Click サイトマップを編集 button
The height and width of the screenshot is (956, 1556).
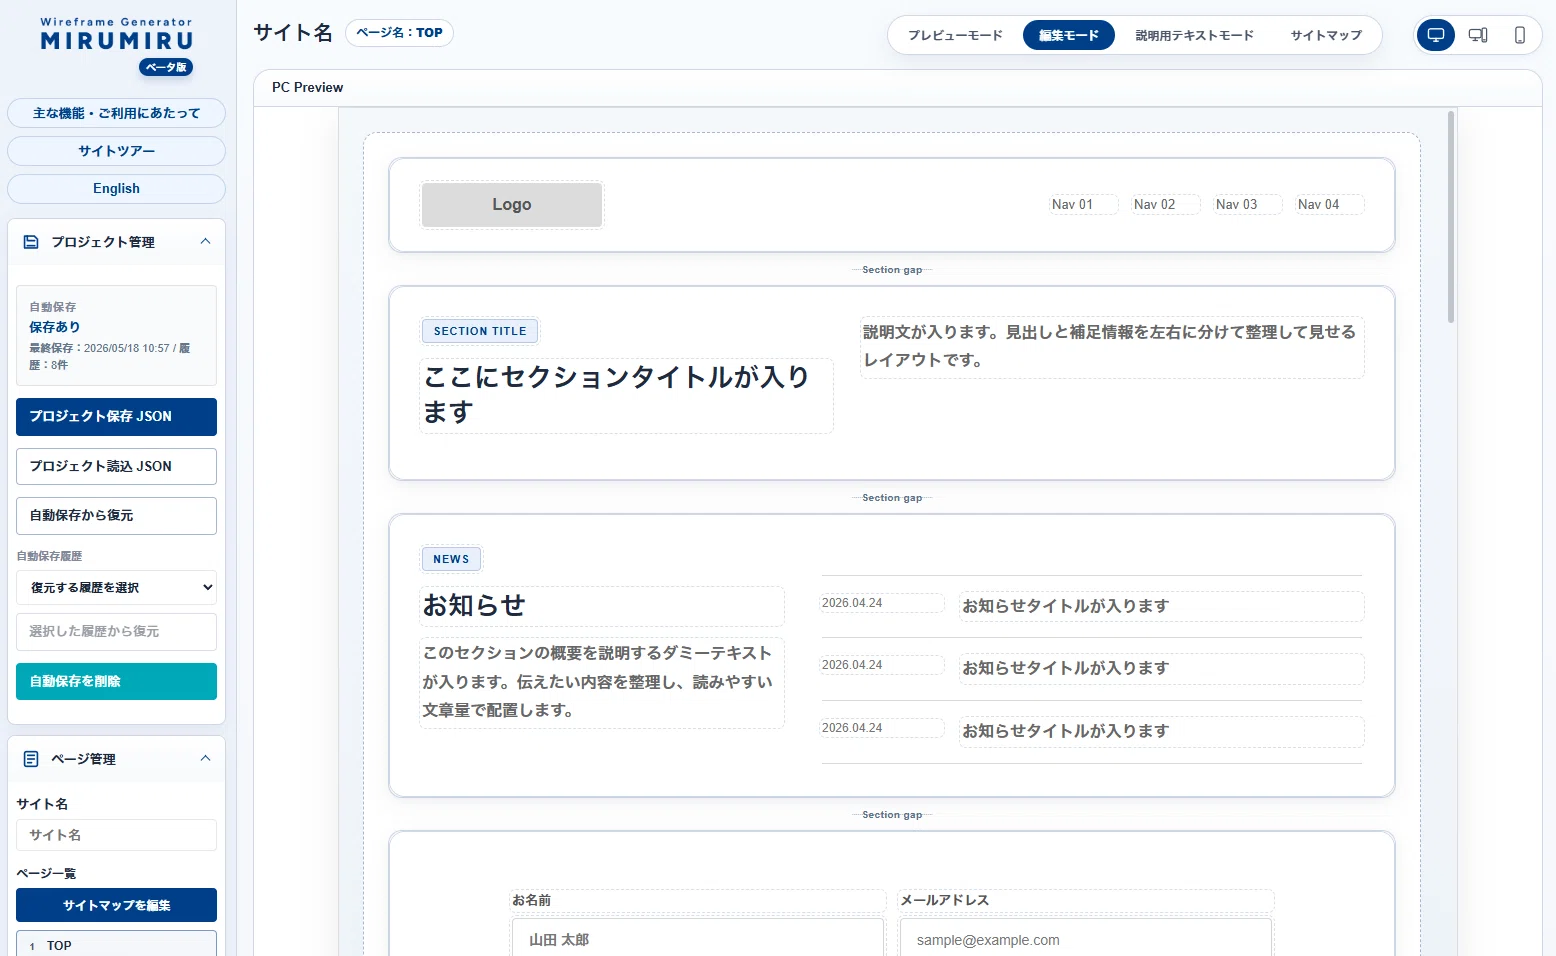116,905
